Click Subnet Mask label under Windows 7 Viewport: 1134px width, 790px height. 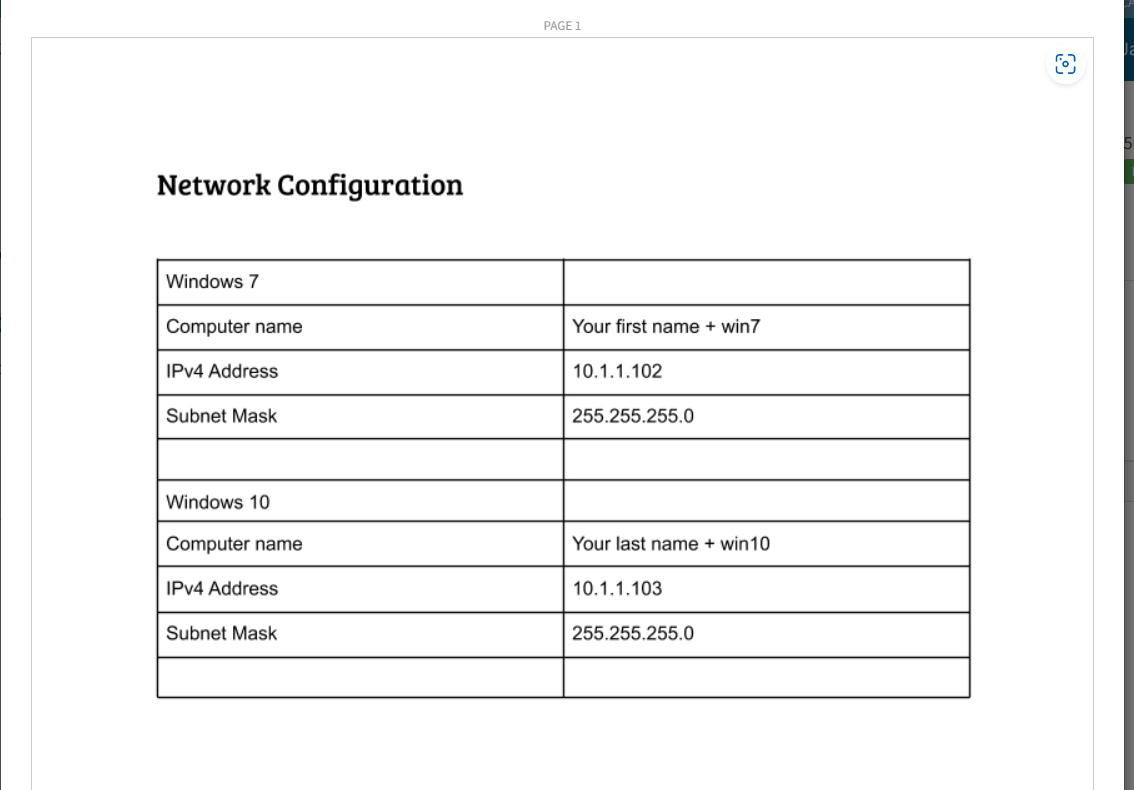click(221, 416)
